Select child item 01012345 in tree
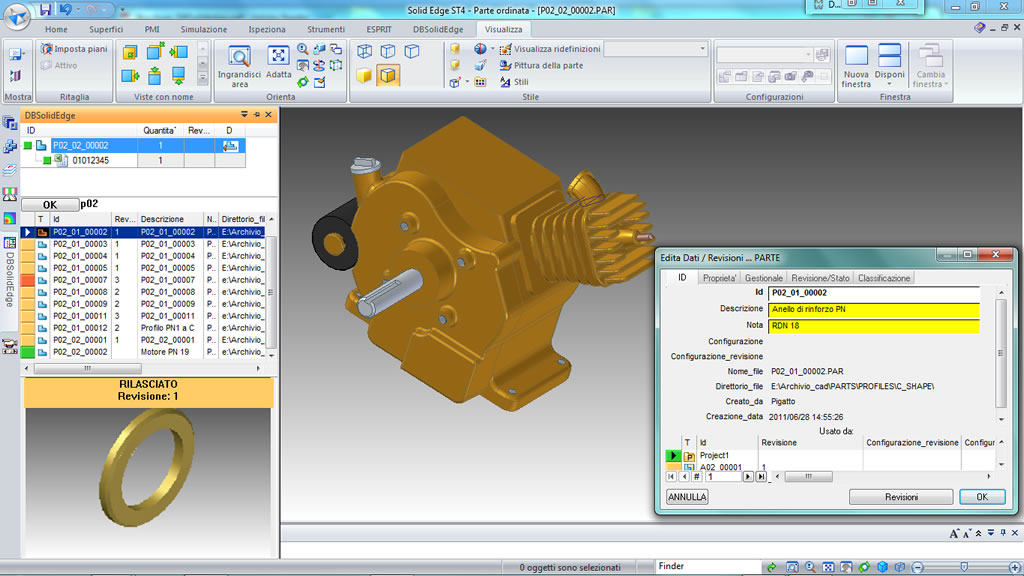 (90, 160)
